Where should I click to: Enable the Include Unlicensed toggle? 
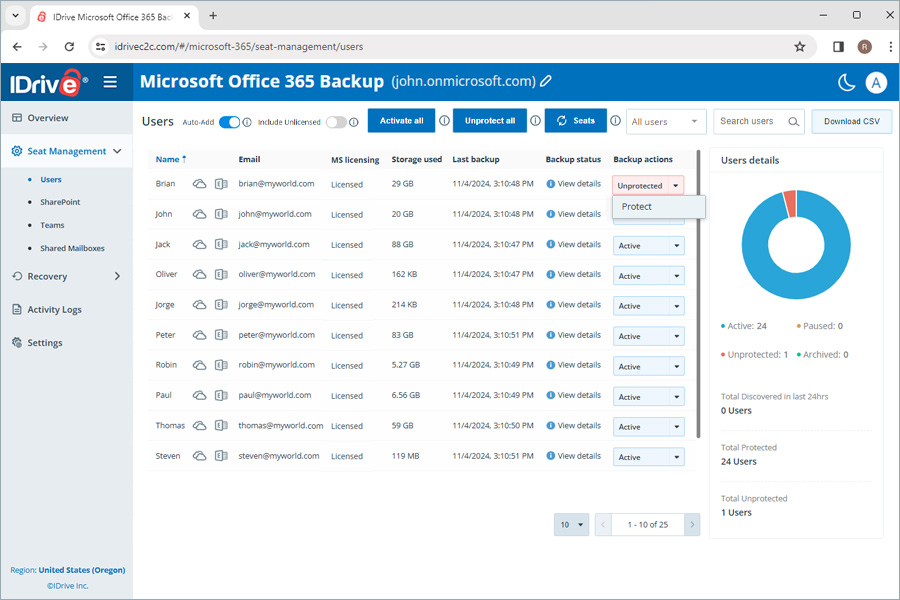[x=336, y=122]
